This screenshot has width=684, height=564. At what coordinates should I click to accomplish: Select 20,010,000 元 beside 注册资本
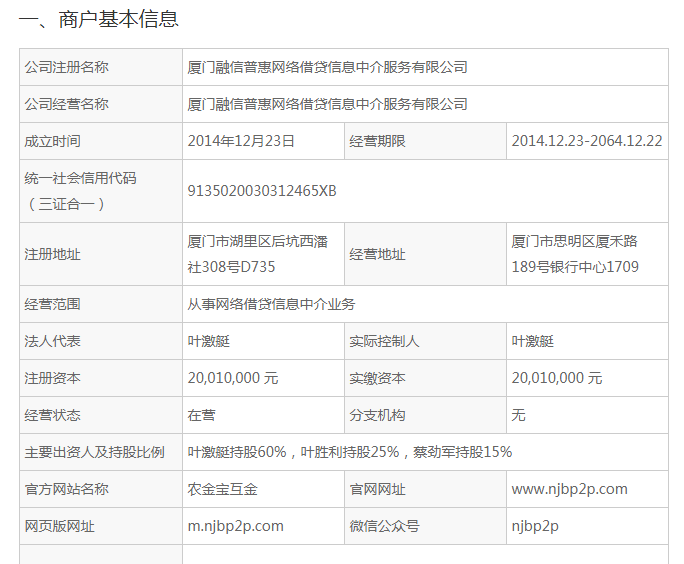pos(233,378)
